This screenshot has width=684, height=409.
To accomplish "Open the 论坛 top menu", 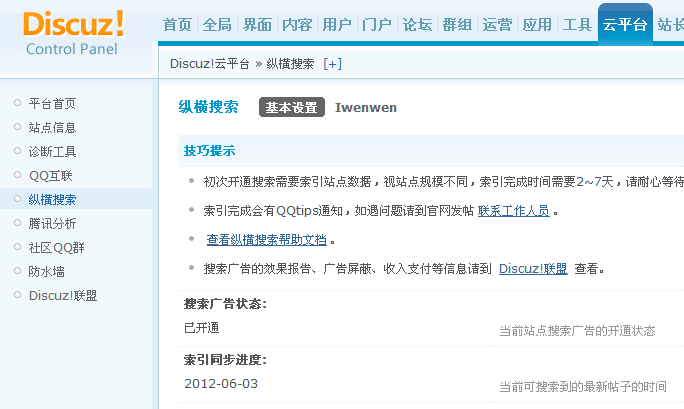I will [x=417, y=25].
